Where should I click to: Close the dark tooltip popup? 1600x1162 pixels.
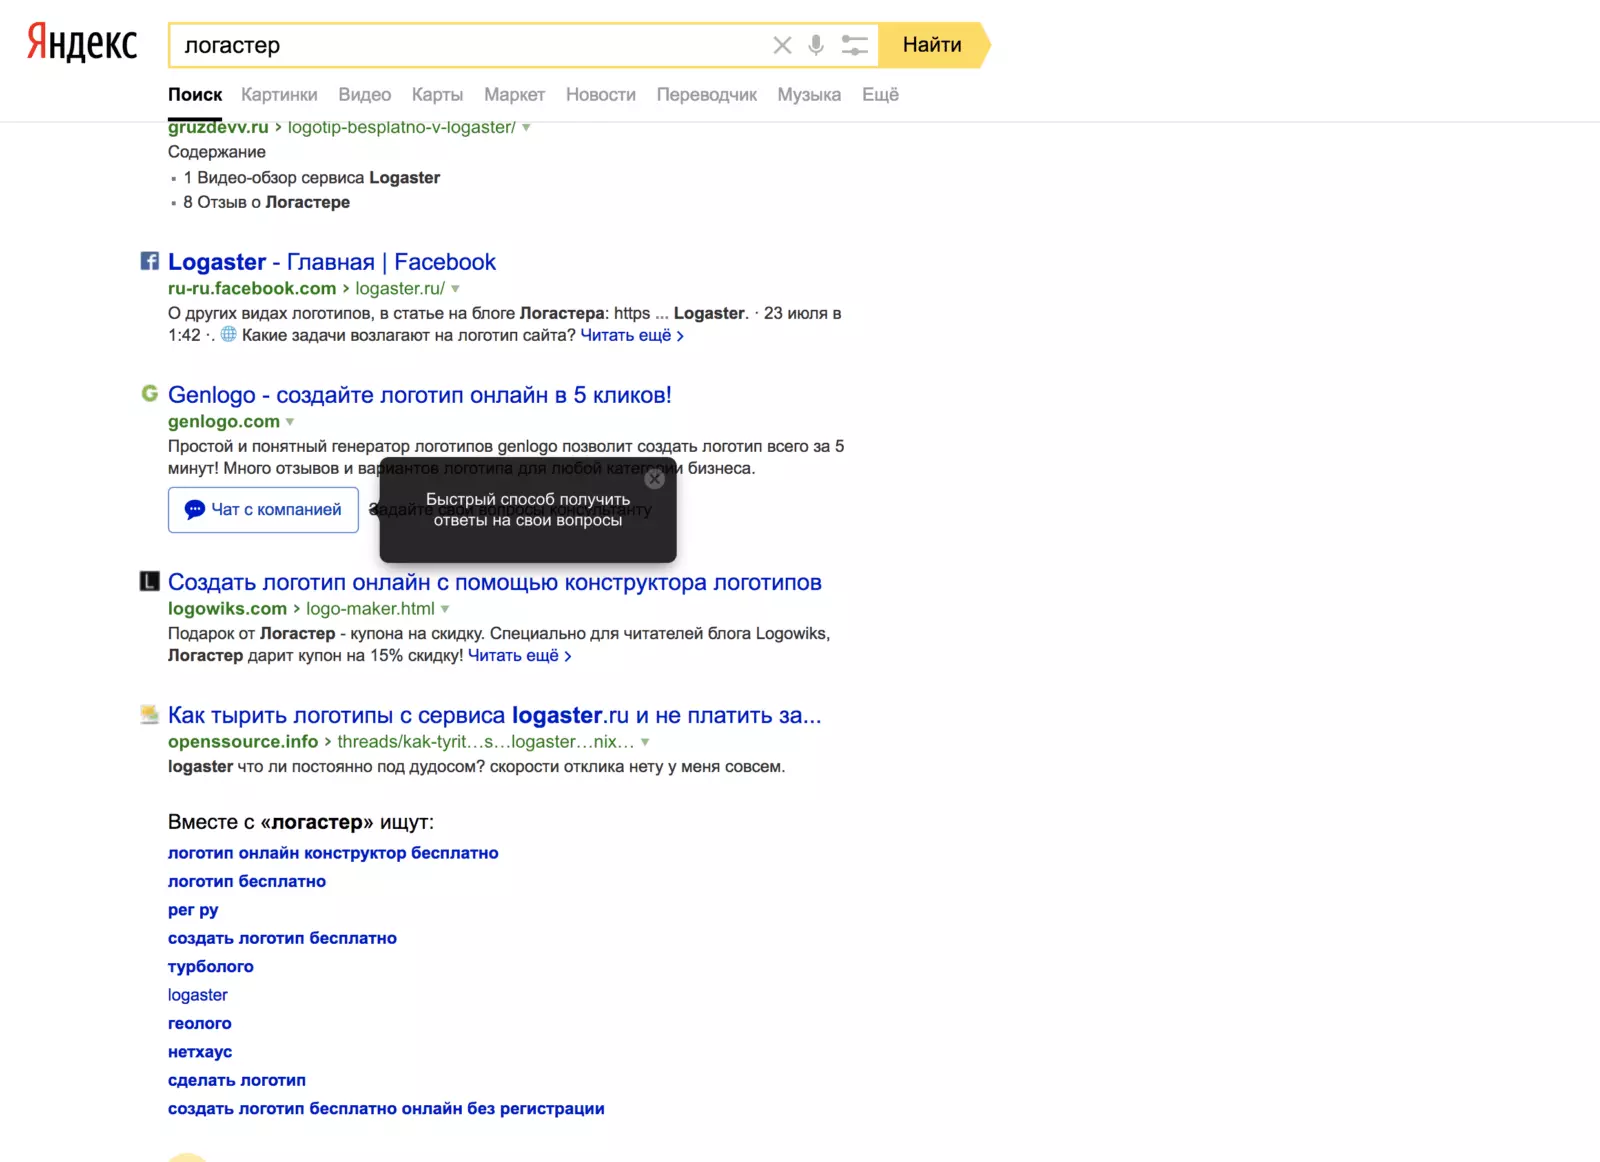coord(655,479)
